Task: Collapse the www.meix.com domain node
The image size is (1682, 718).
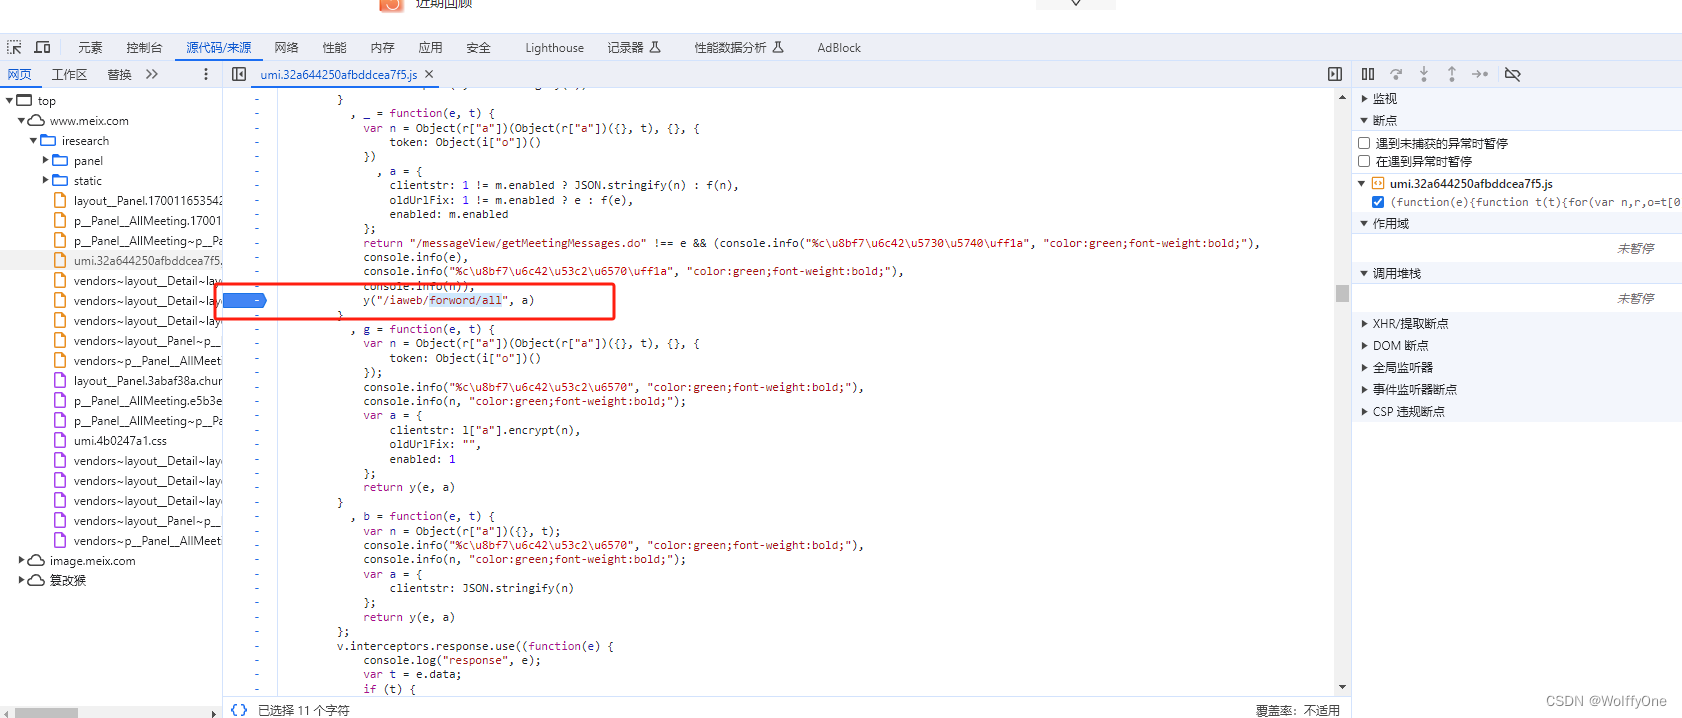Action: [x=21, y=121]
